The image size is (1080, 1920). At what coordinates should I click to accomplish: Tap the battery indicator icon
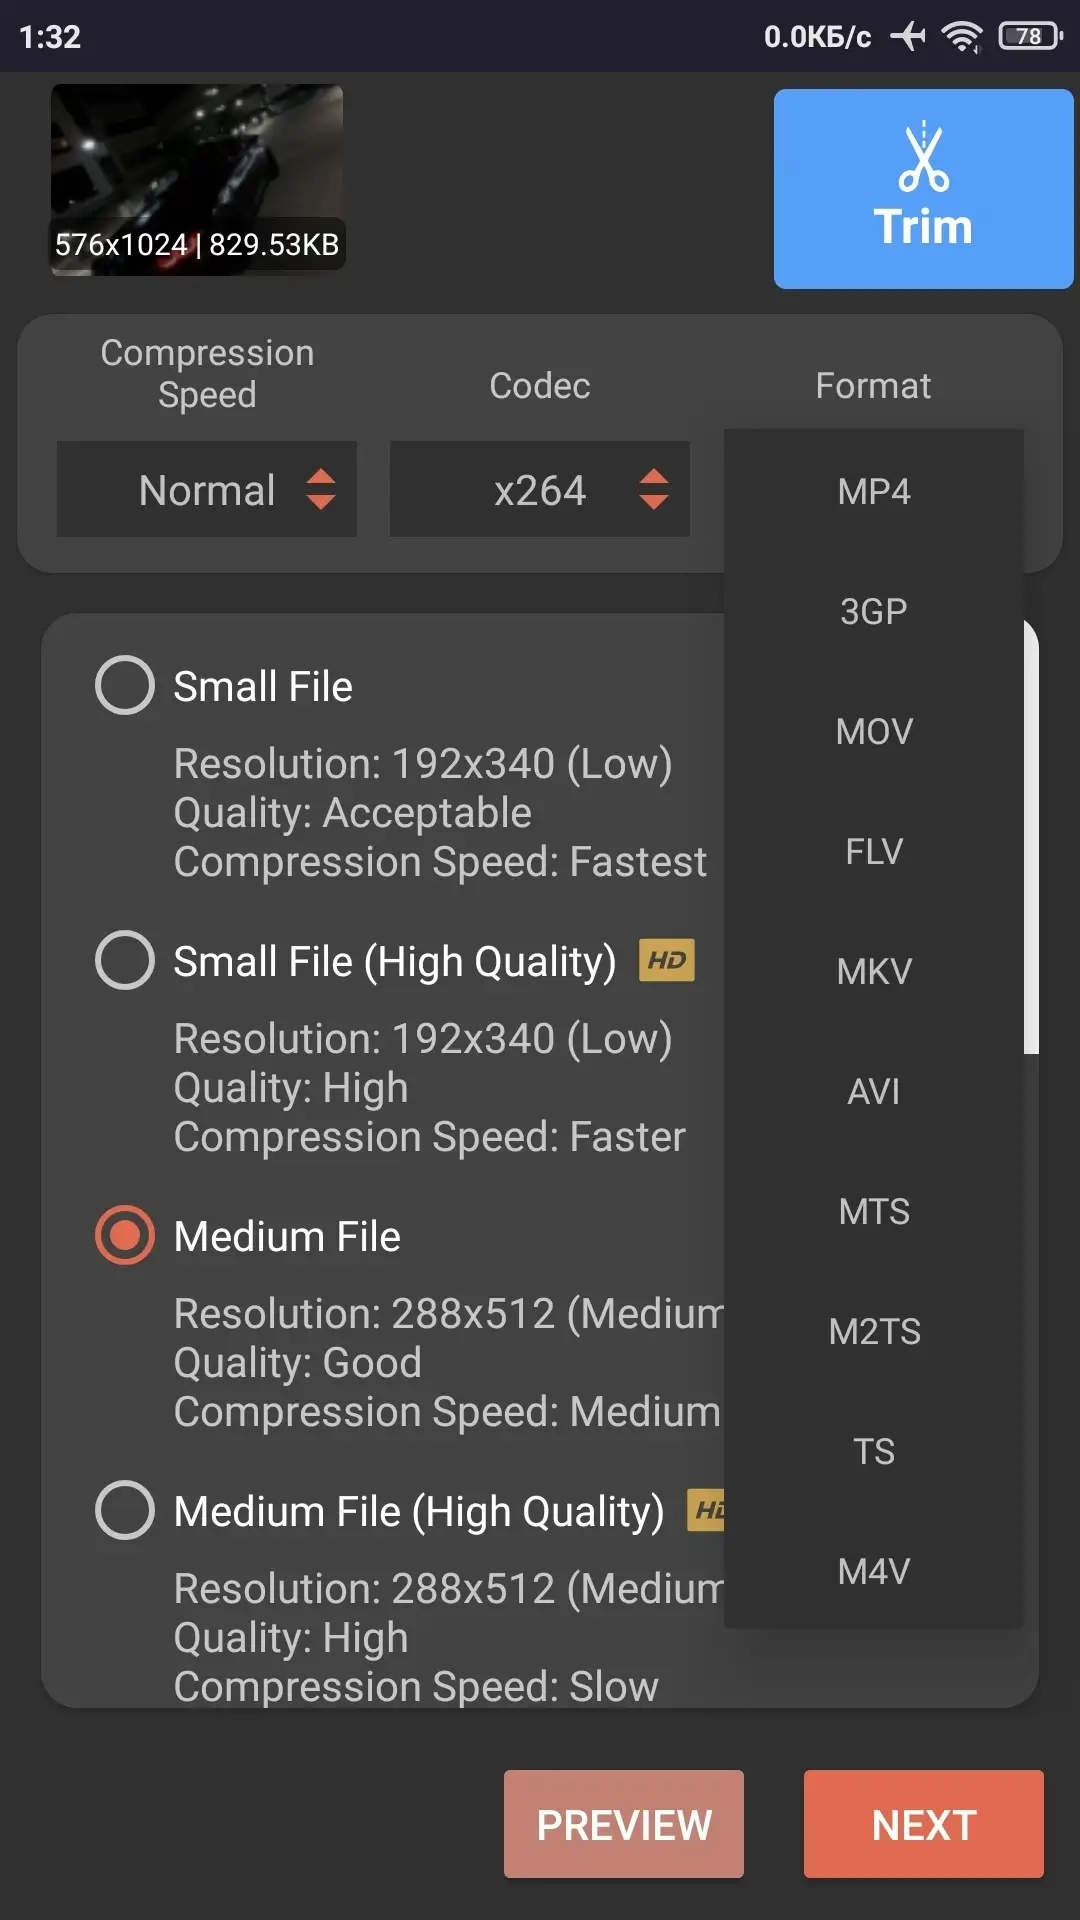pos(1030,37)
